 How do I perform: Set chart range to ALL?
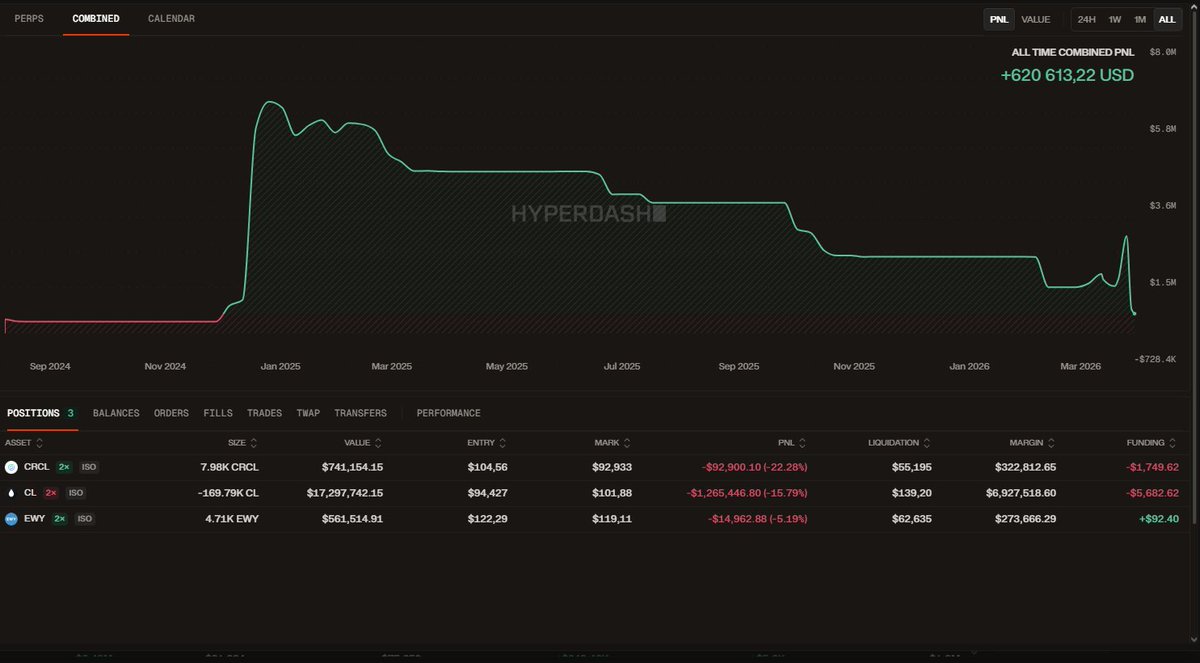tap(1166, 19)
